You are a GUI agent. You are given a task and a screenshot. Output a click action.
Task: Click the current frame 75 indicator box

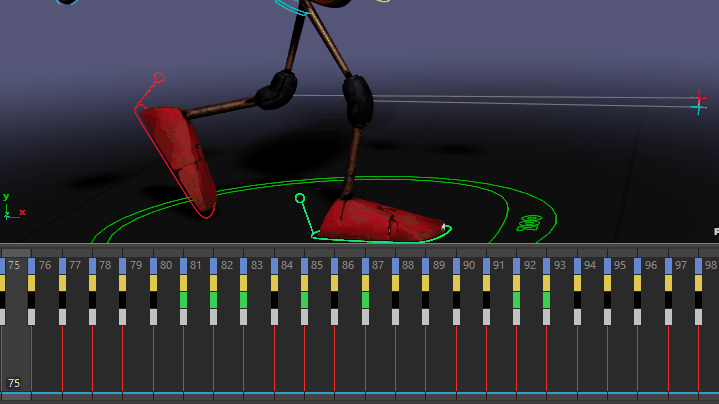(x=14, y=383)
